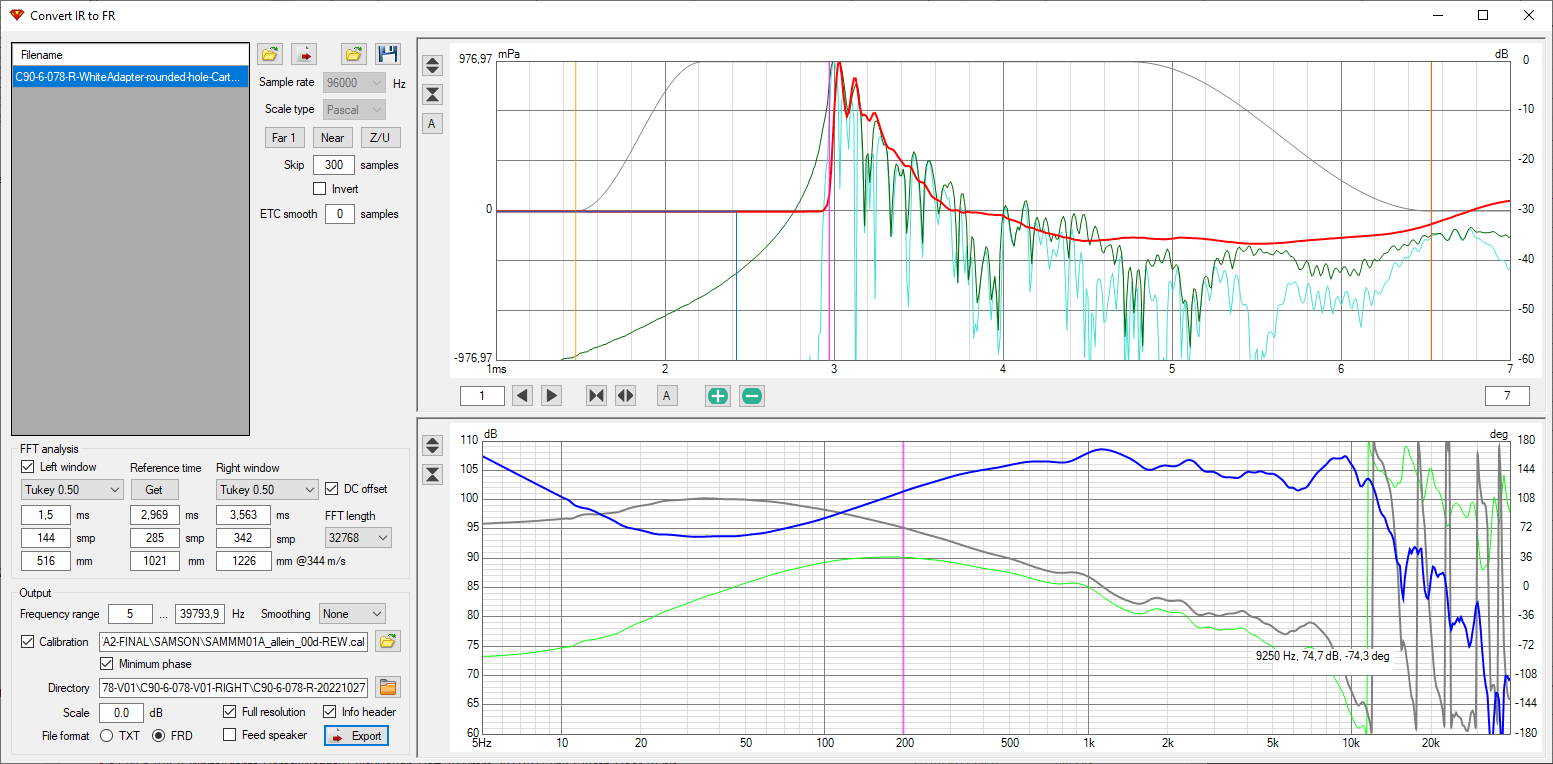Enable the Invert checkbox
The width and height of the screenshot is (1553, 764).
pyautogui.click(x=320, y=188)
